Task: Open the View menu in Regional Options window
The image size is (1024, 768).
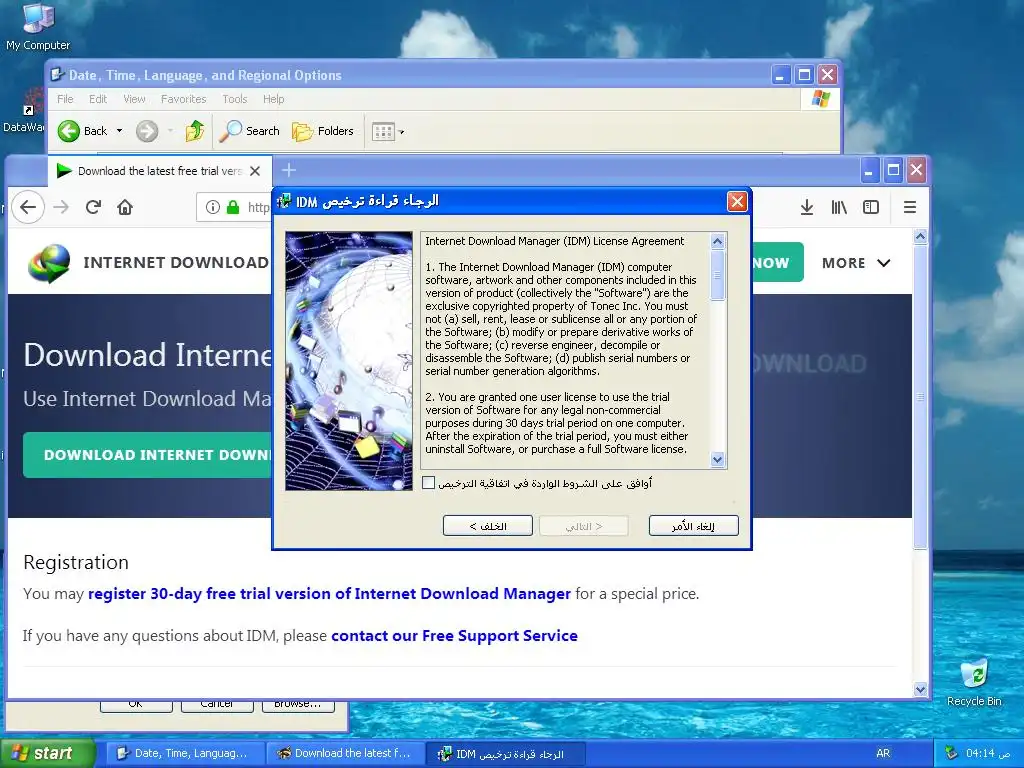Action: coord(135,99)
